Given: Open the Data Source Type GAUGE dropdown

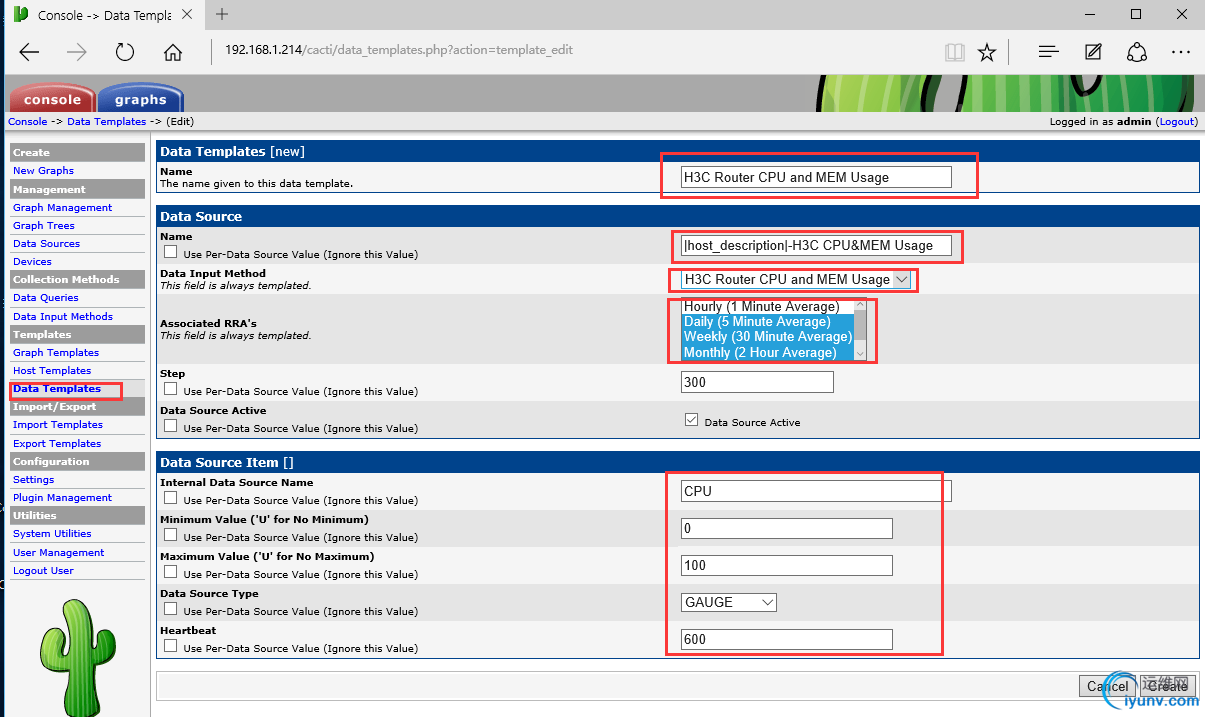Looking at the screenshot, I should [729, 602].
